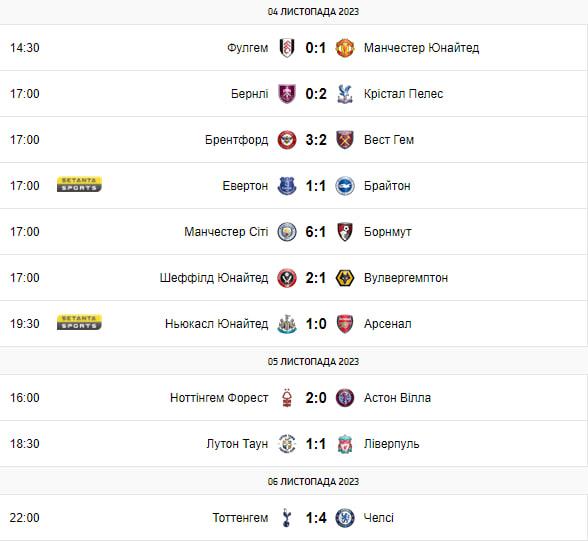
Task: Click the Bournemouth club crest
Action: [345, 232]
